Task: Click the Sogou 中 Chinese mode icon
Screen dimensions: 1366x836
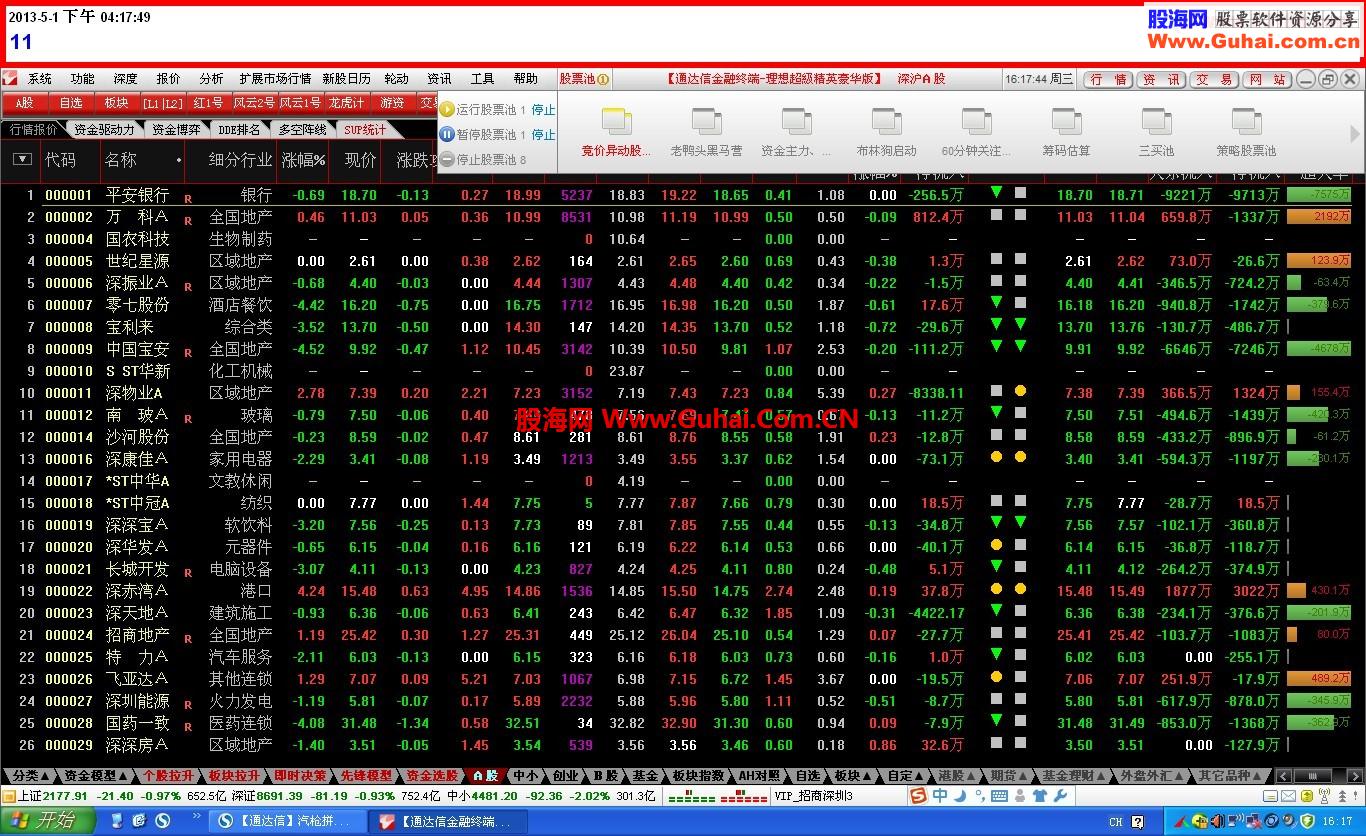Action: point(940,796)
